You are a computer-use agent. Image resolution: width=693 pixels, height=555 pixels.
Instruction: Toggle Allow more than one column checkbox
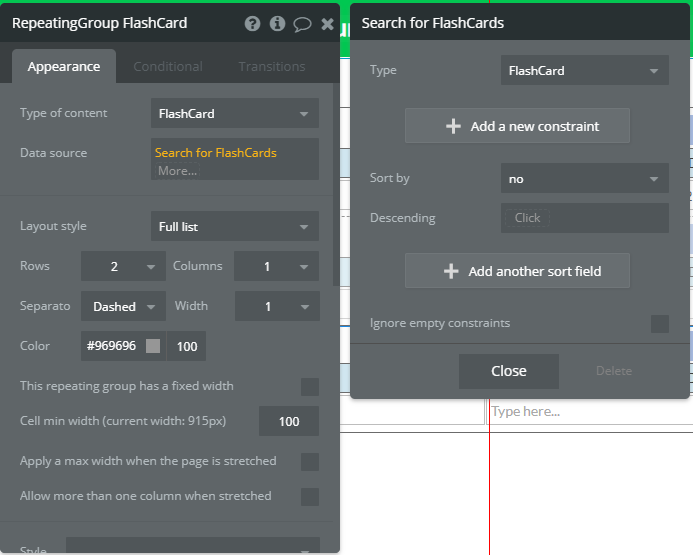[x=310, y=497]
